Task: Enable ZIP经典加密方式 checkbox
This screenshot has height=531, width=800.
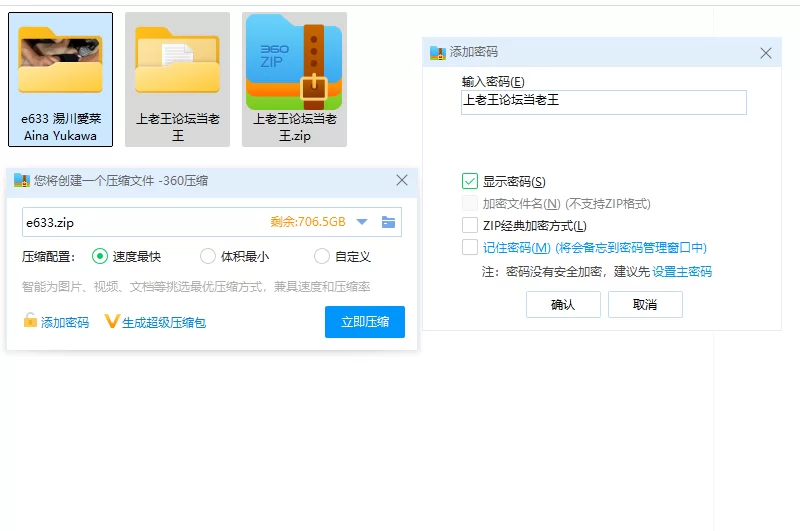Action: [x=469, y=225]
